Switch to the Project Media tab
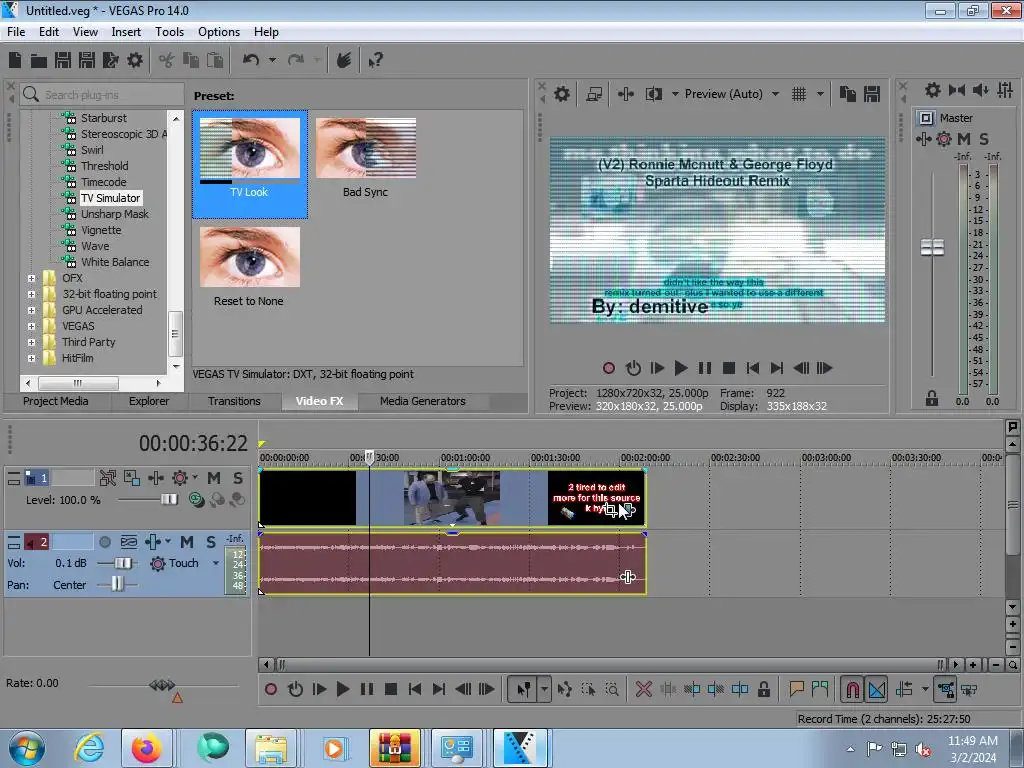Viewport: 1024px width, 768px height. (56, 401)
